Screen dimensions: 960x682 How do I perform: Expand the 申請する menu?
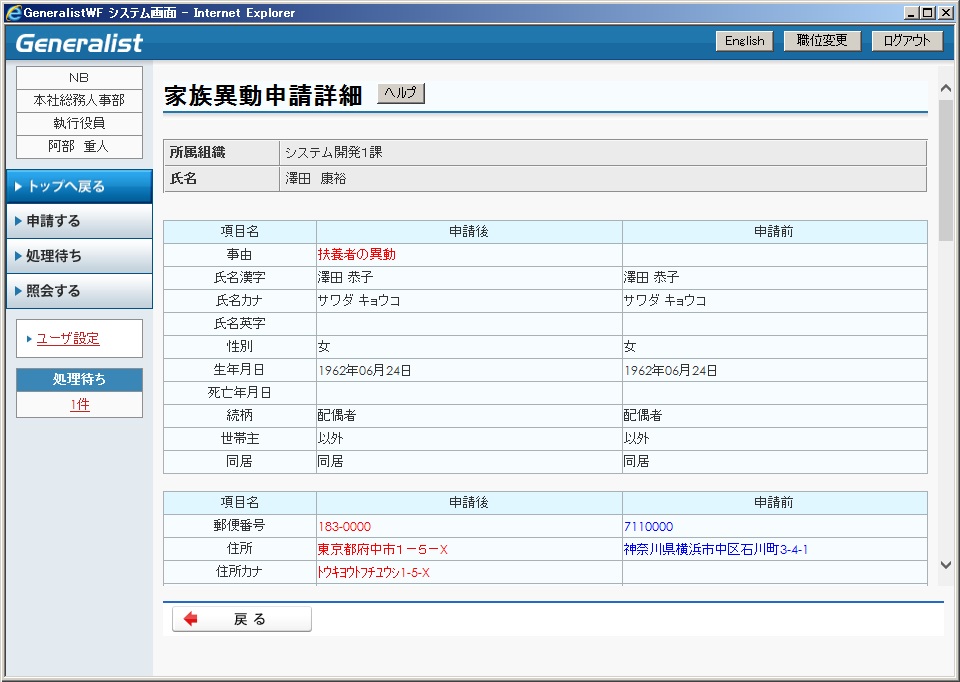(78, 221)
